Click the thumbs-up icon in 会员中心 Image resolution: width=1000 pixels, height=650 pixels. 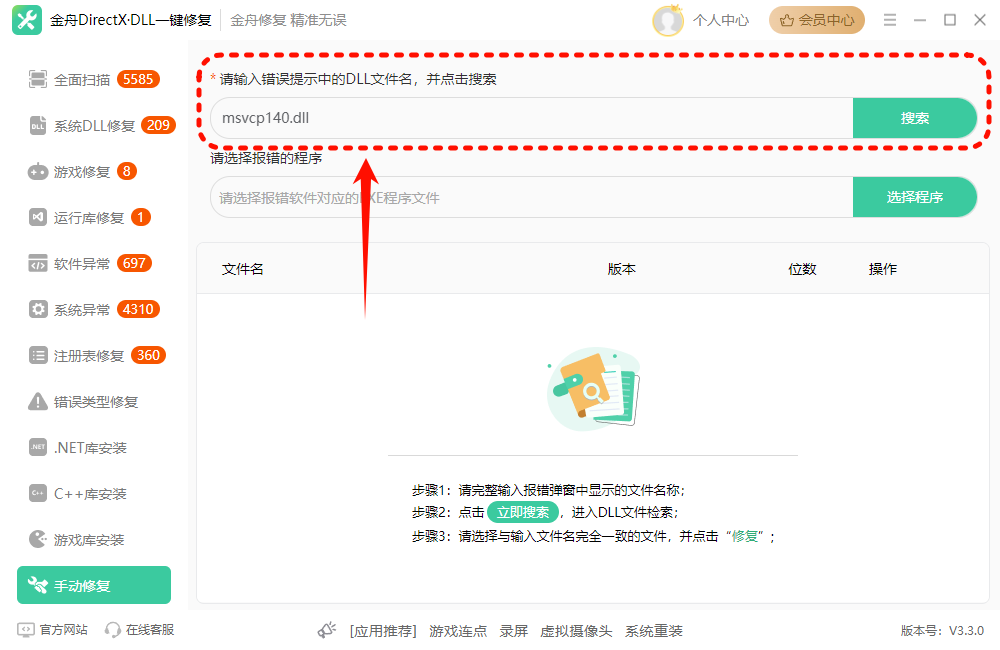(787, 20)
